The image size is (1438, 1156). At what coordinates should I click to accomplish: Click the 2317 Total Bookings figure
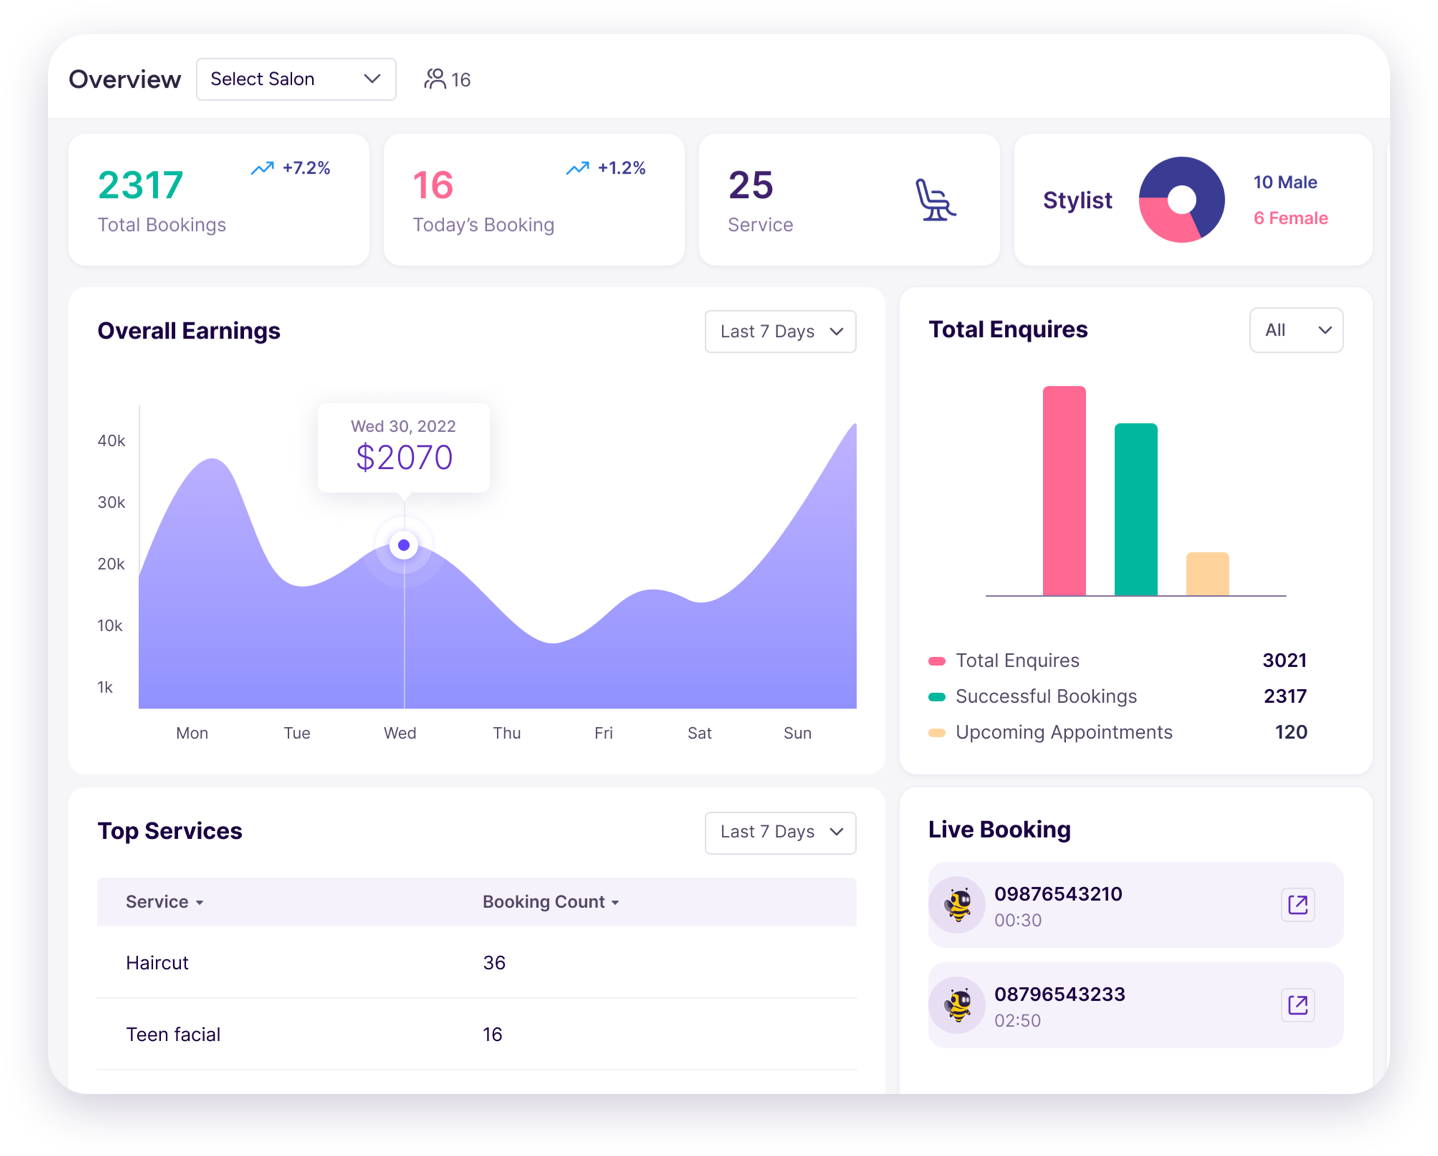pos(141,185)
